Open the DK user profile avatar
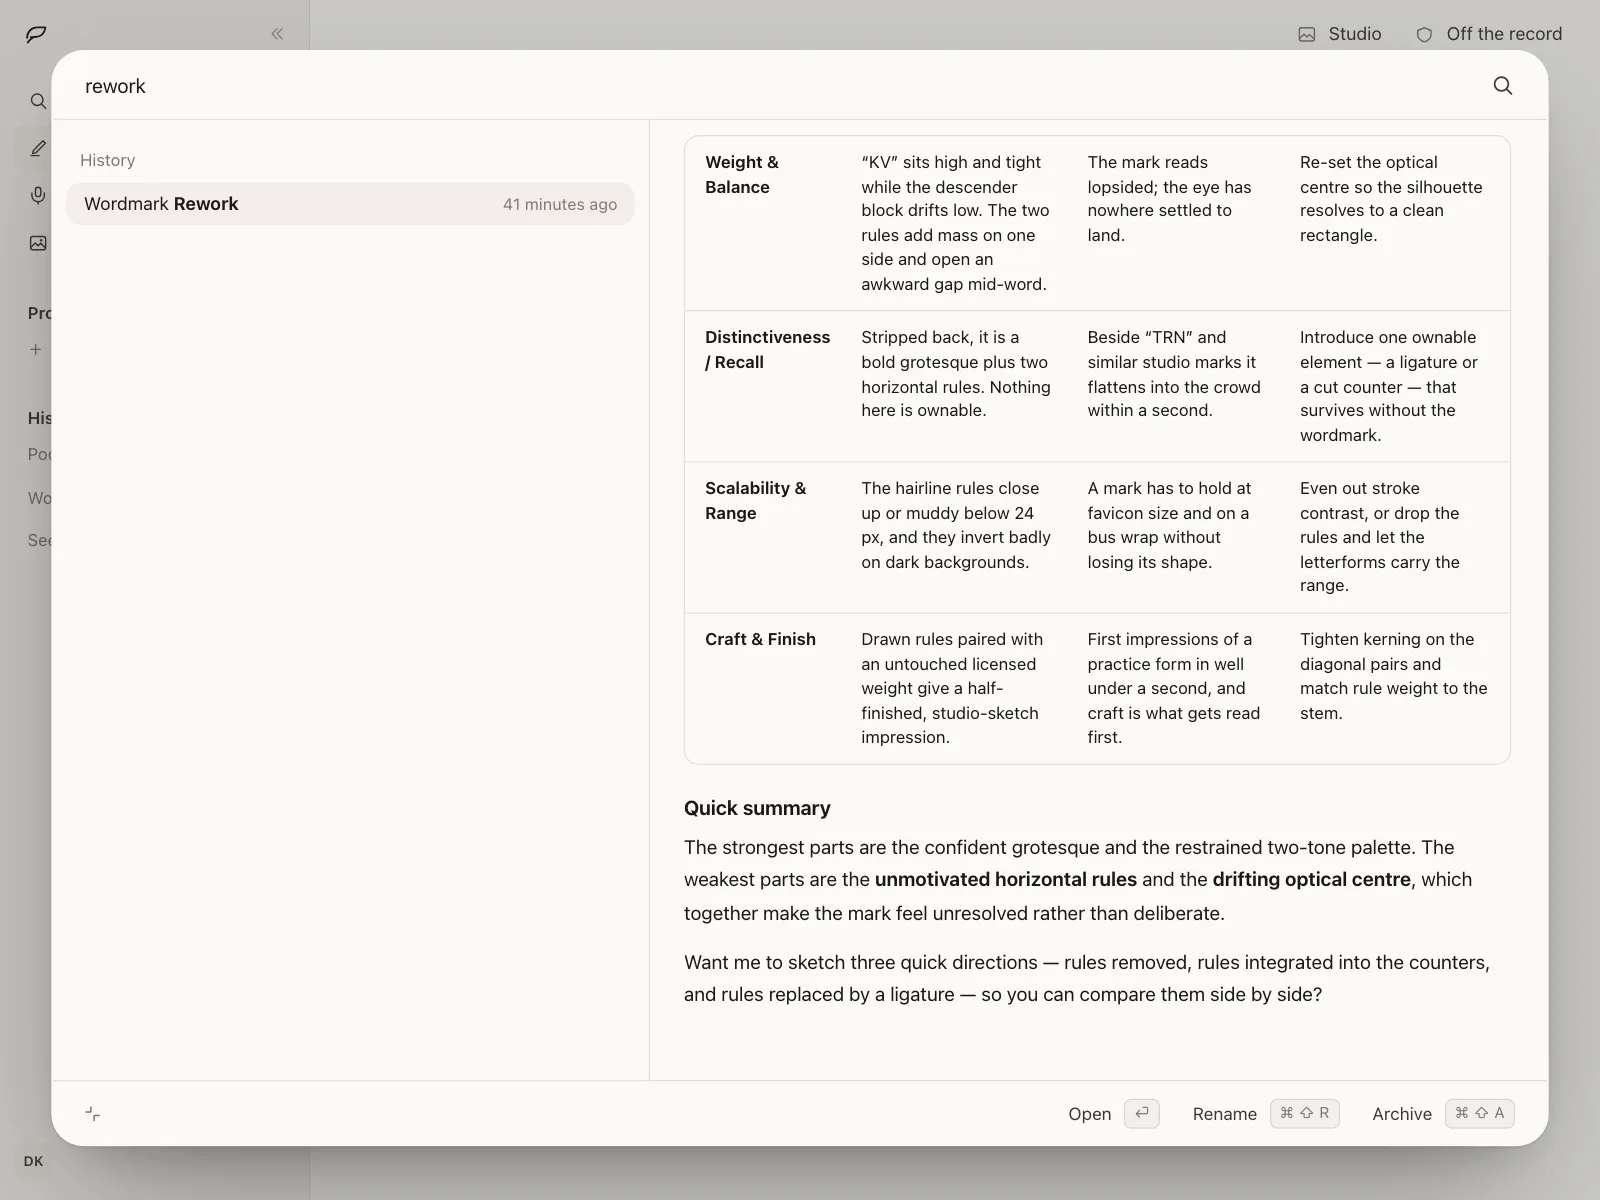 (33, 1161)
